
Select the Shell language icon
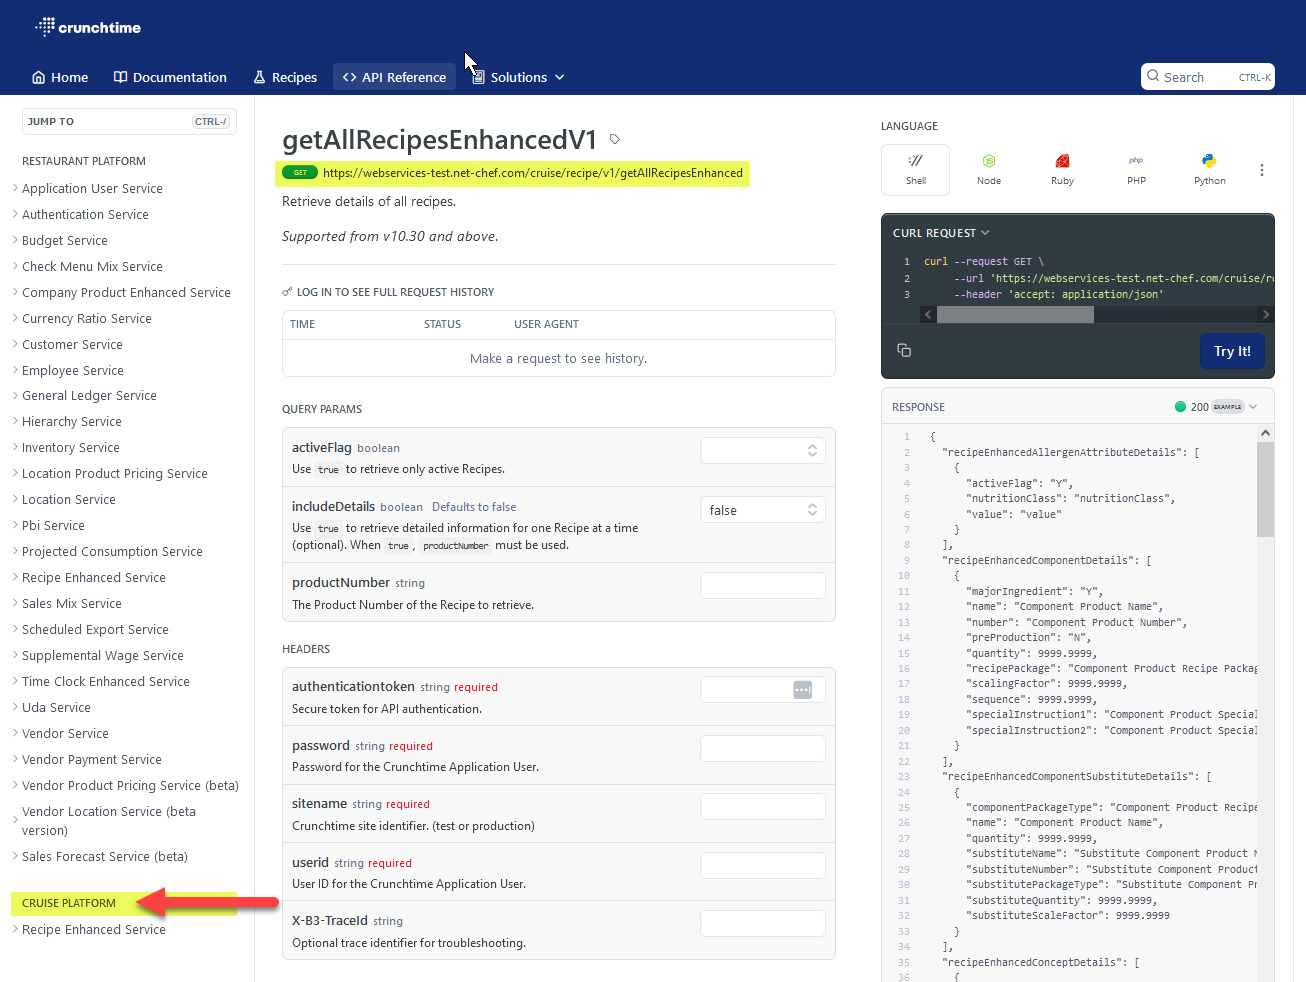[916, 169]
